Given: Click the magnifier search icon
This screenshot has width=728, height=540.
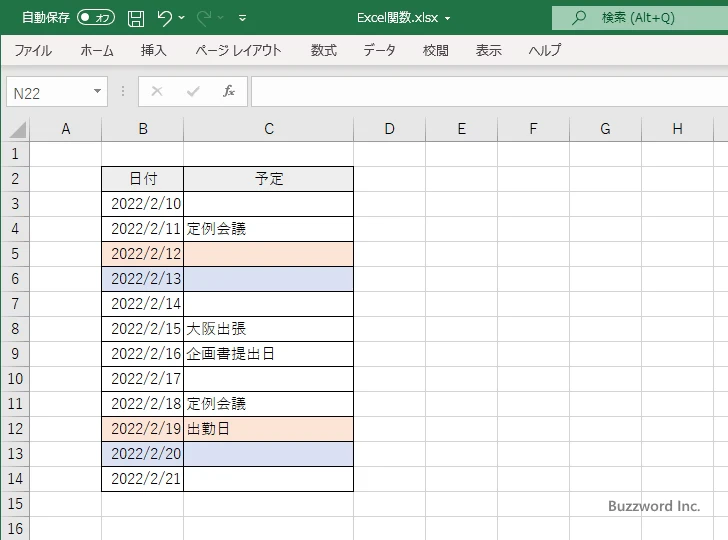Looking at the screenshot, I should [x=578, y=18].
